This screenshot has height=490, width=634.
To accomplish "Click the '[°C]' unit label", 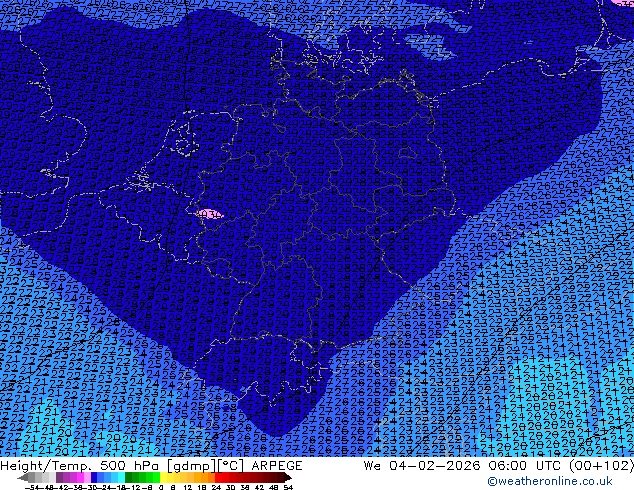I will click(231, 466).
